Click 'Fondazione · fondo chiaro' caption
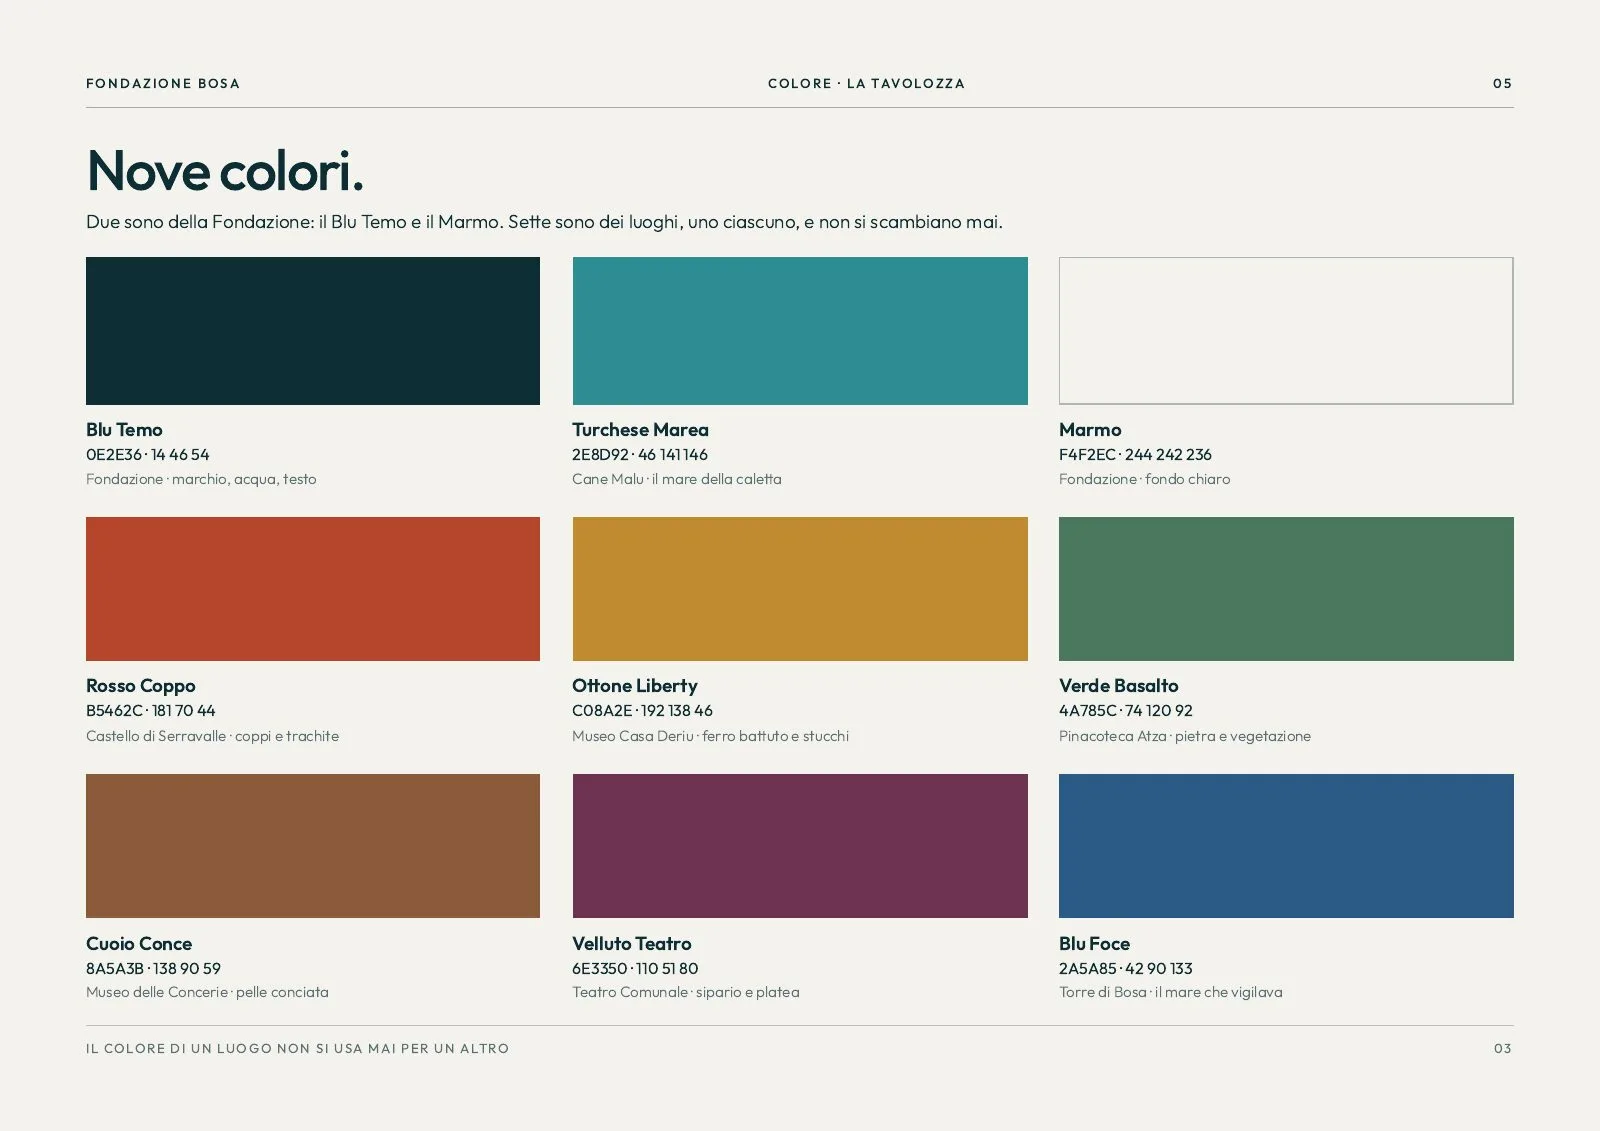Image resolution: width=1600 pixels, height=1131 pixels. point(1145,479)
